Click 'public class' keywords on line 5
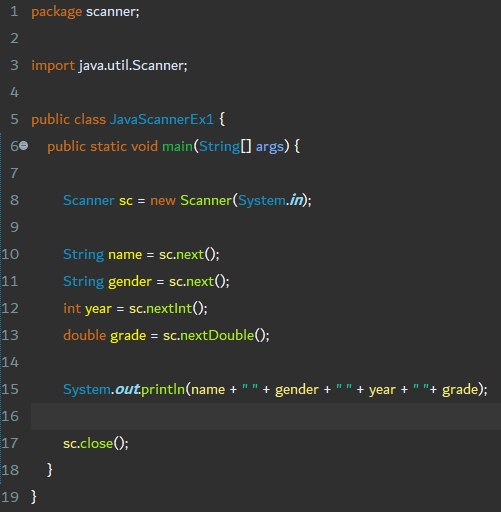501x512 pixels. click(x=68, y=120)
